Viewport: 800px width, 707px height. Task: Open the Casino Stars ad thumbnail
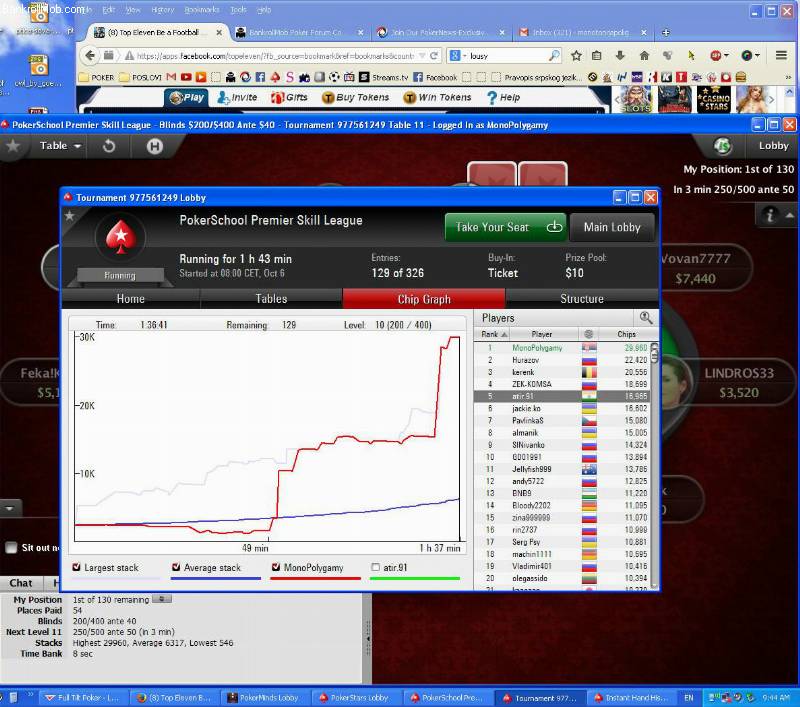point(714,99)
